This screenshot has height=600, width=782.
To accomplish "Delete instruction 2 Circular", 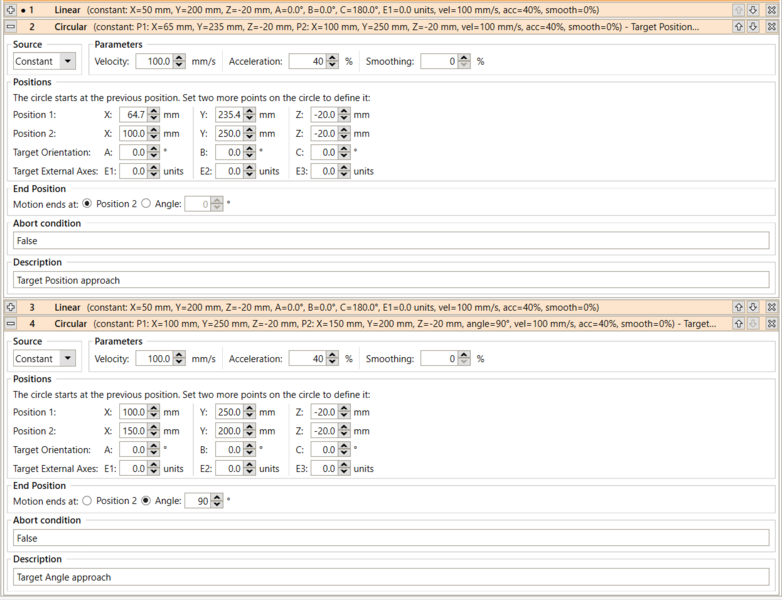I will [771, 27].
